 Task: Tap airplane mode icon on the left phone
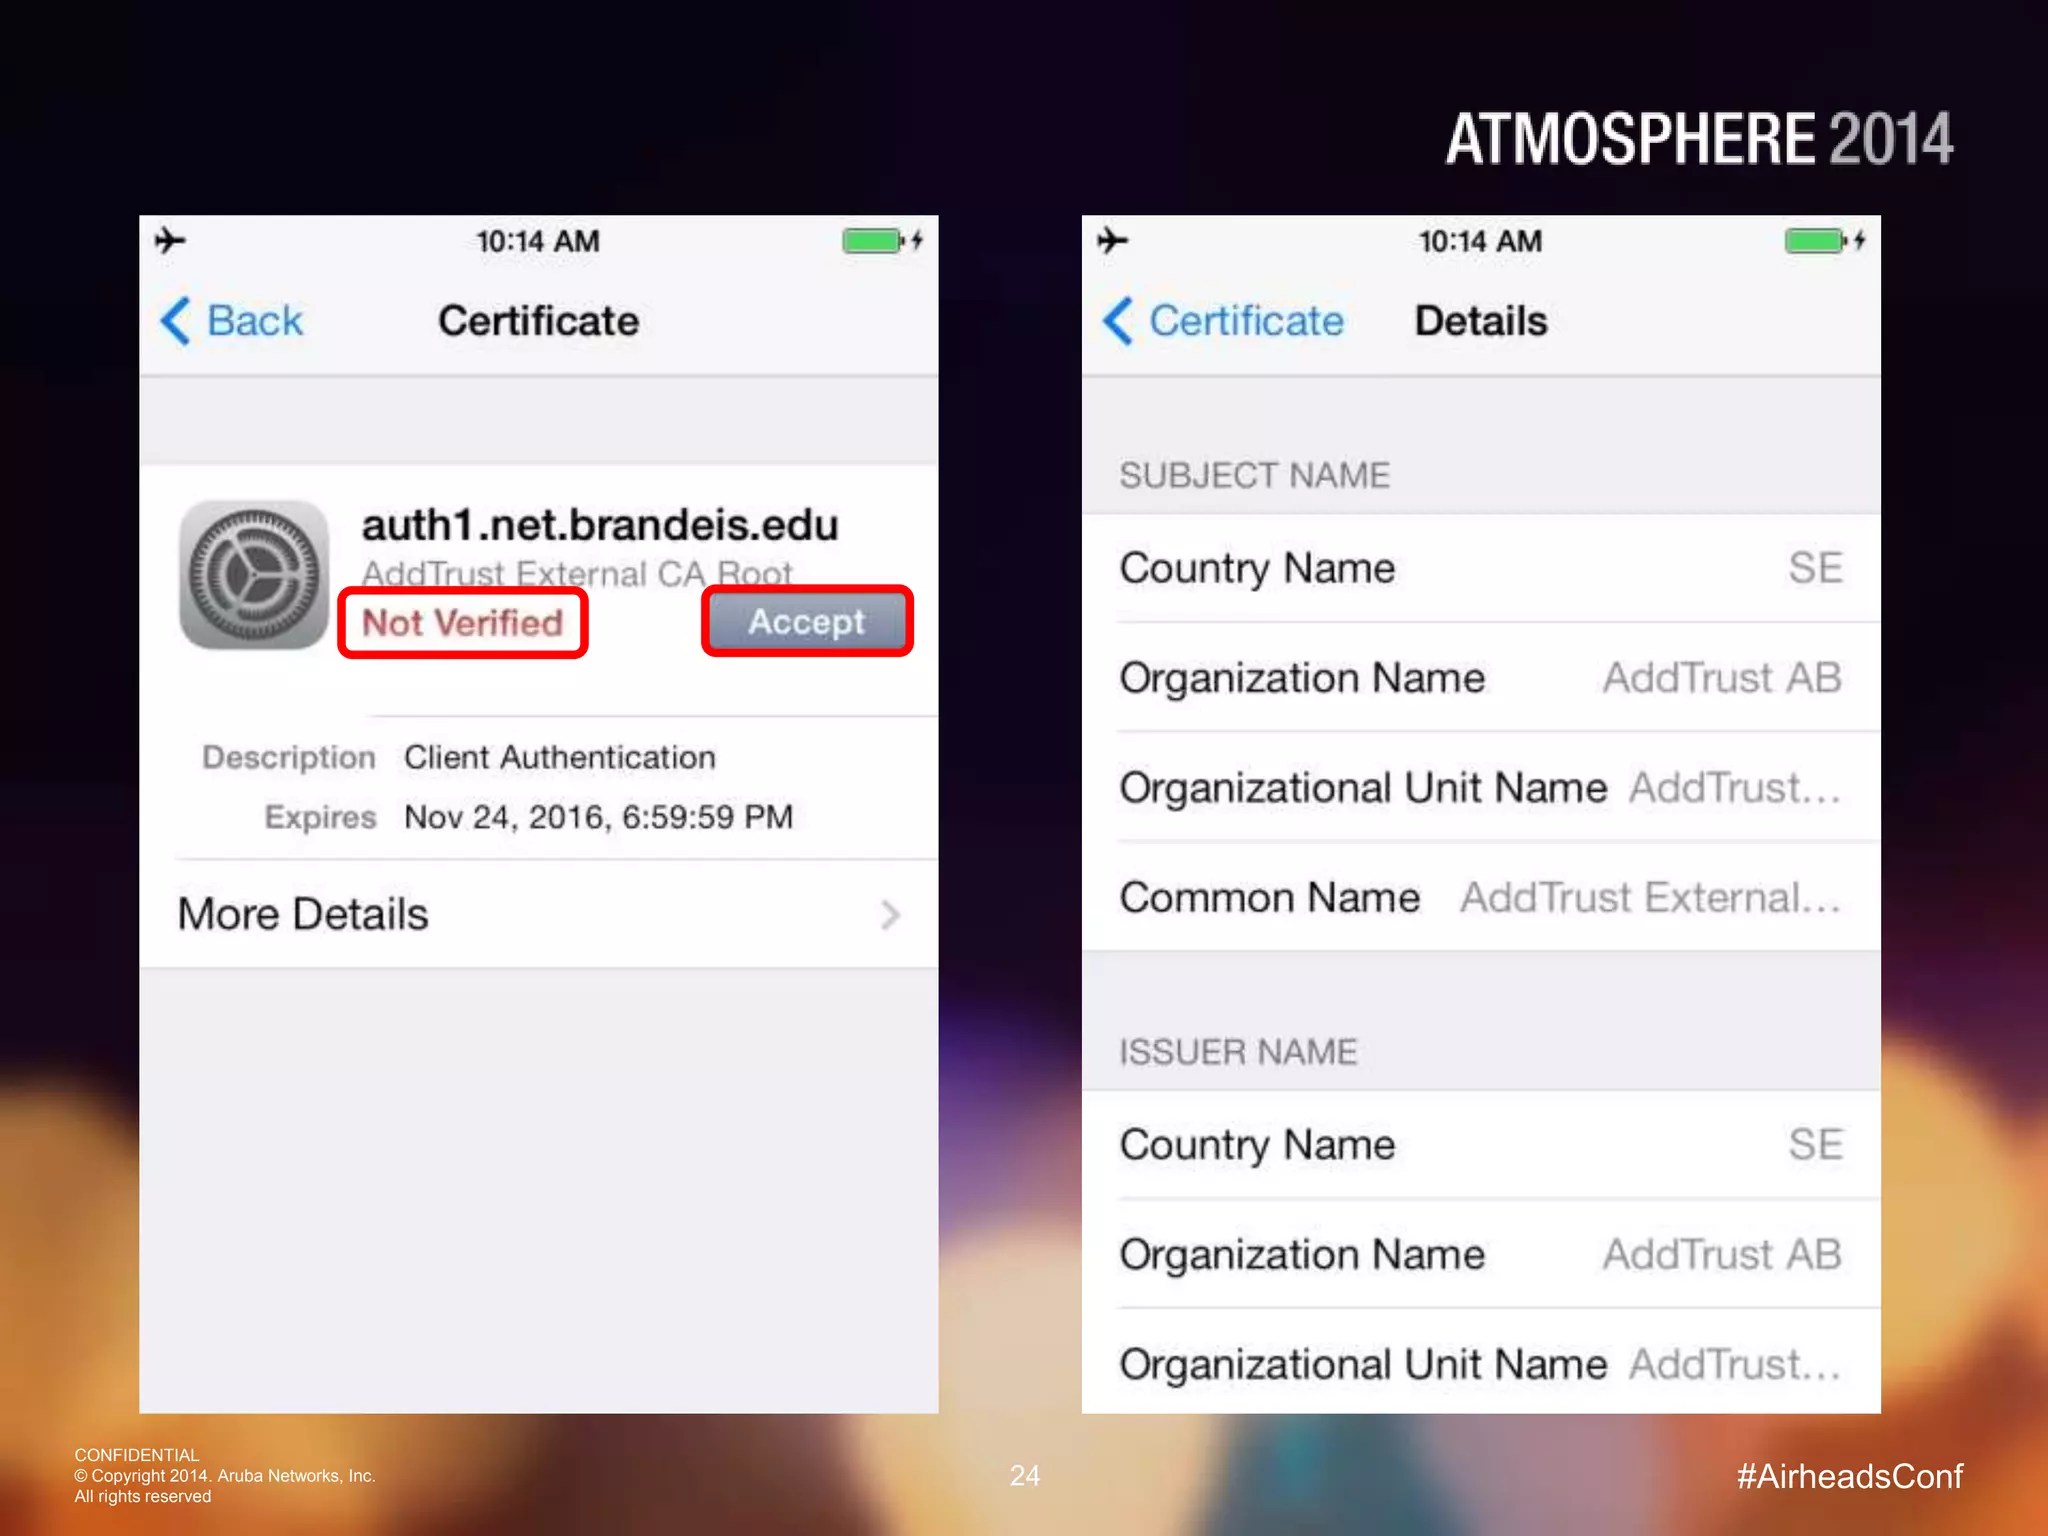pyautogui.click(x=170, y=240)
